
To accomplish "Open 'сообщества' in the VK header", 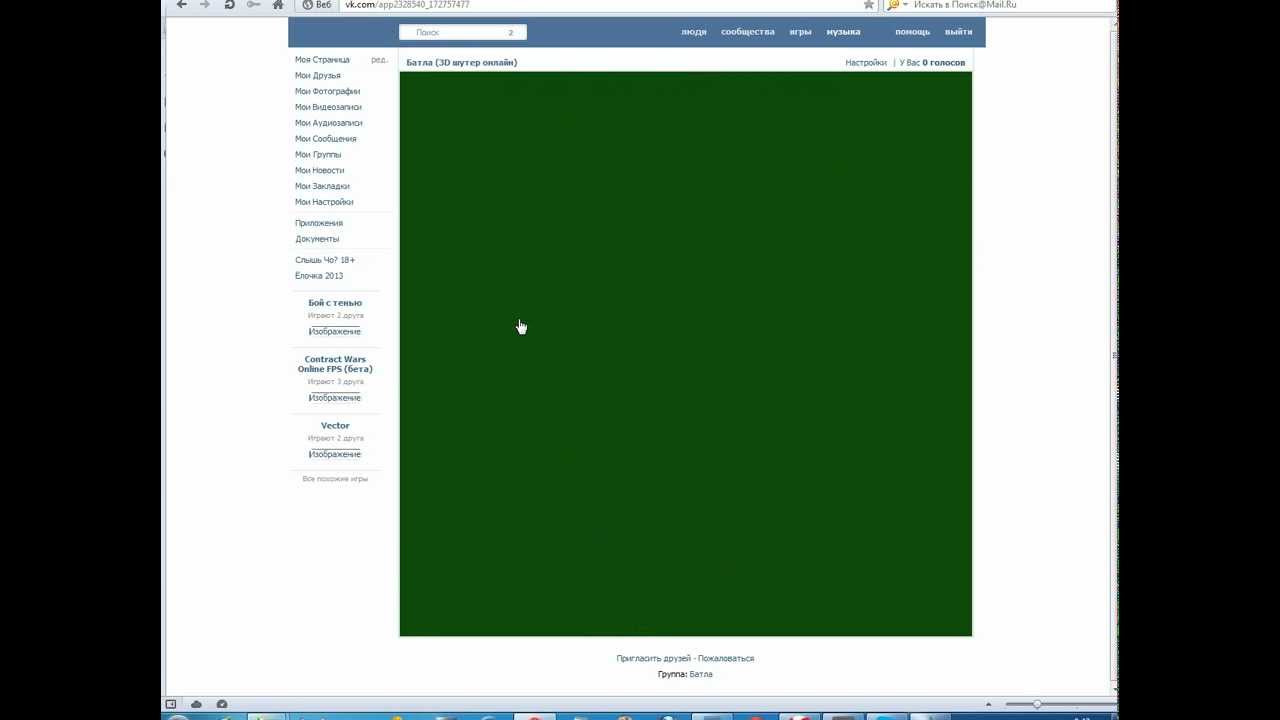I will [x=748, y=32].
